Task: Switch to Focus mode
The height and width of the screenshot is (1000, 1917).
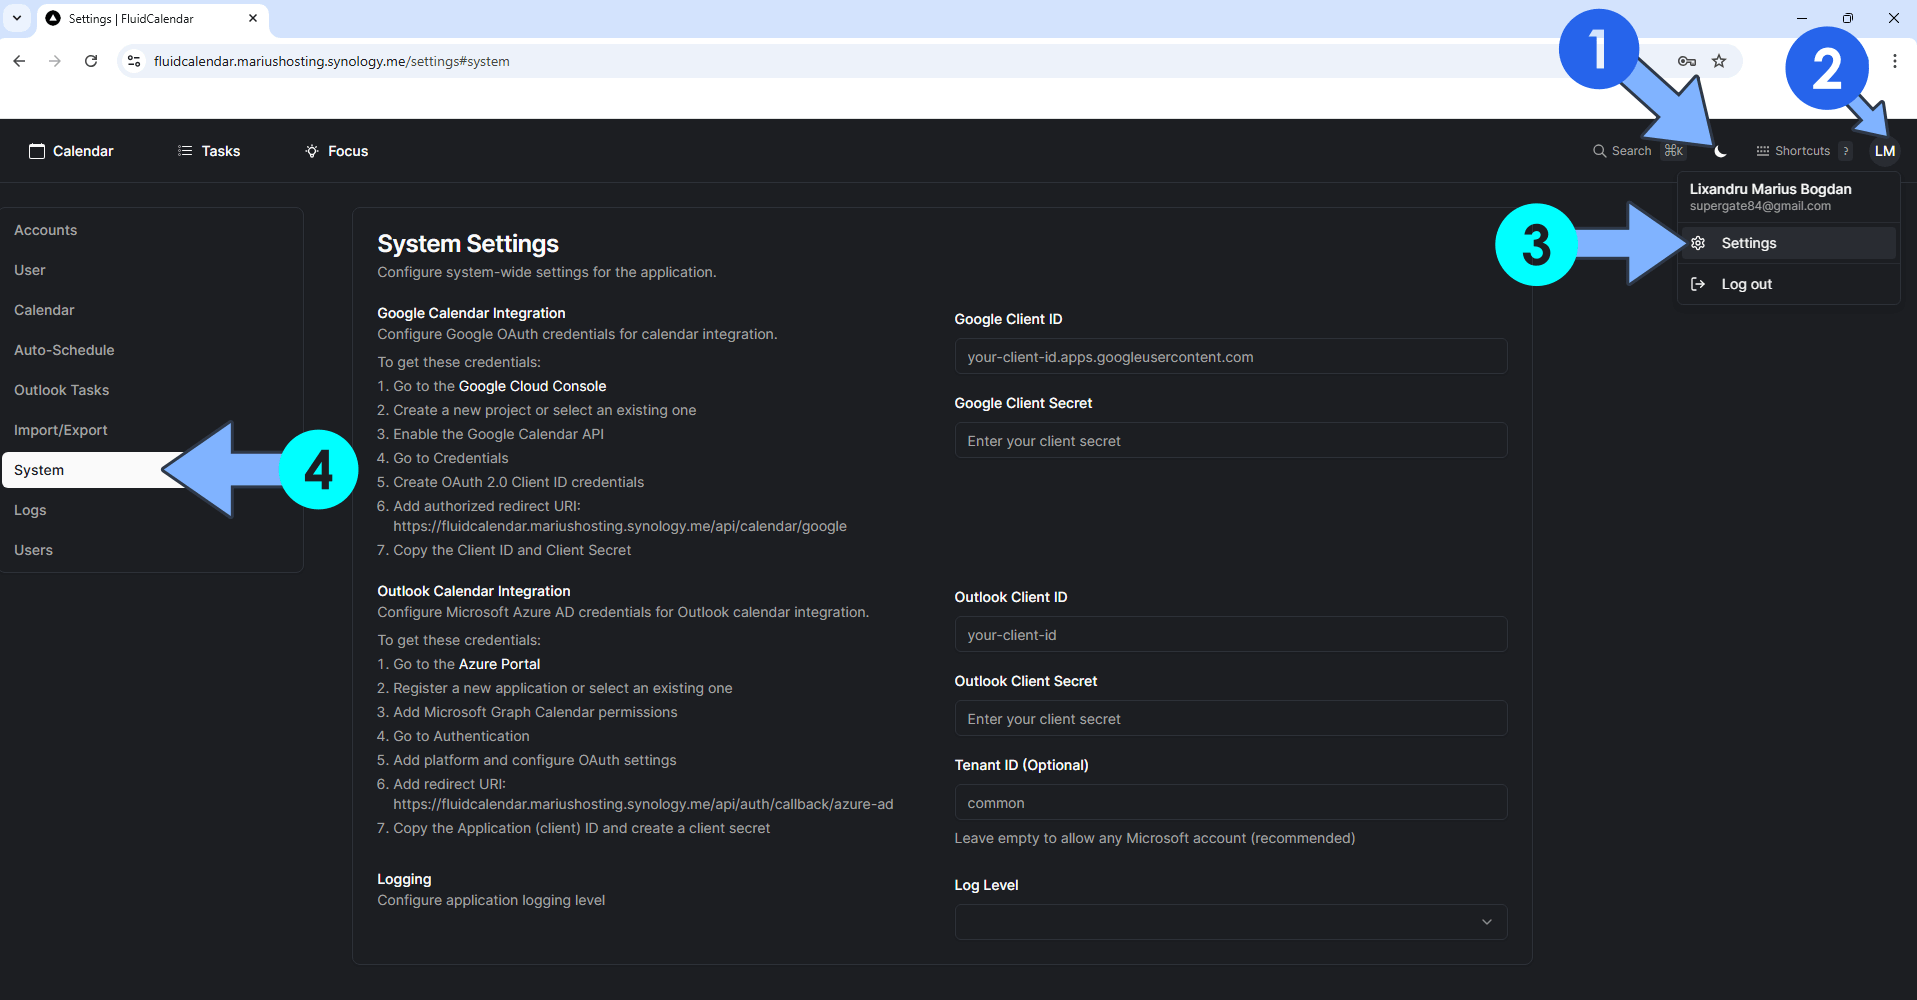Action: coord(337,151)
